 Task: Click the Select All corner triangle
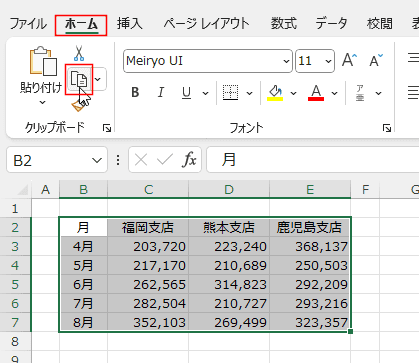[x=23, y=190]
